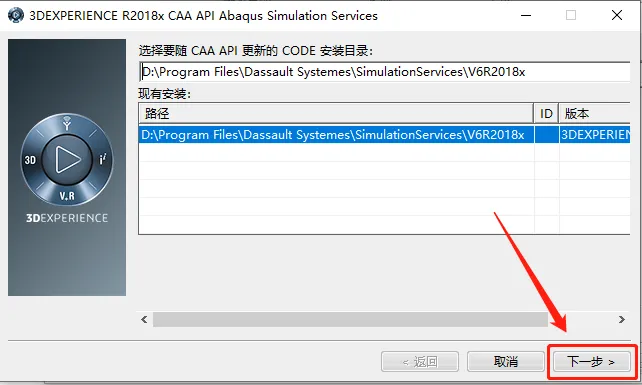Focus the CODE install directory input field
Screen dimensions: 642x385
(384, 72)
